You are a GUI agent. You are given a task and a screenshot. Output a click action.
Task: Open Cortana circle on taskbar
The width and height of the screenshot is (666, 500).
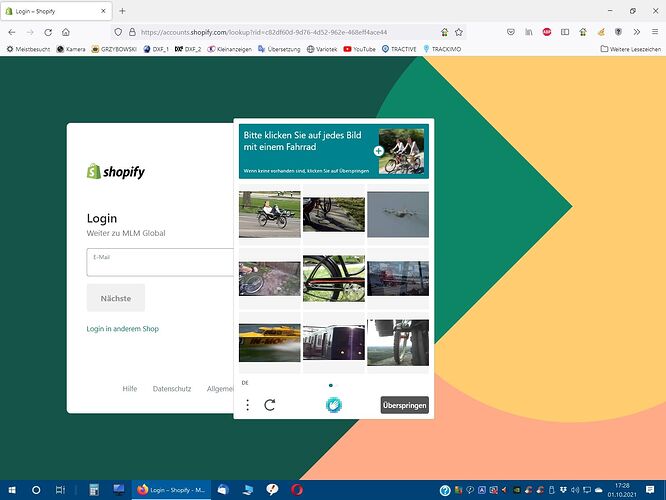[x=36, y=490]
